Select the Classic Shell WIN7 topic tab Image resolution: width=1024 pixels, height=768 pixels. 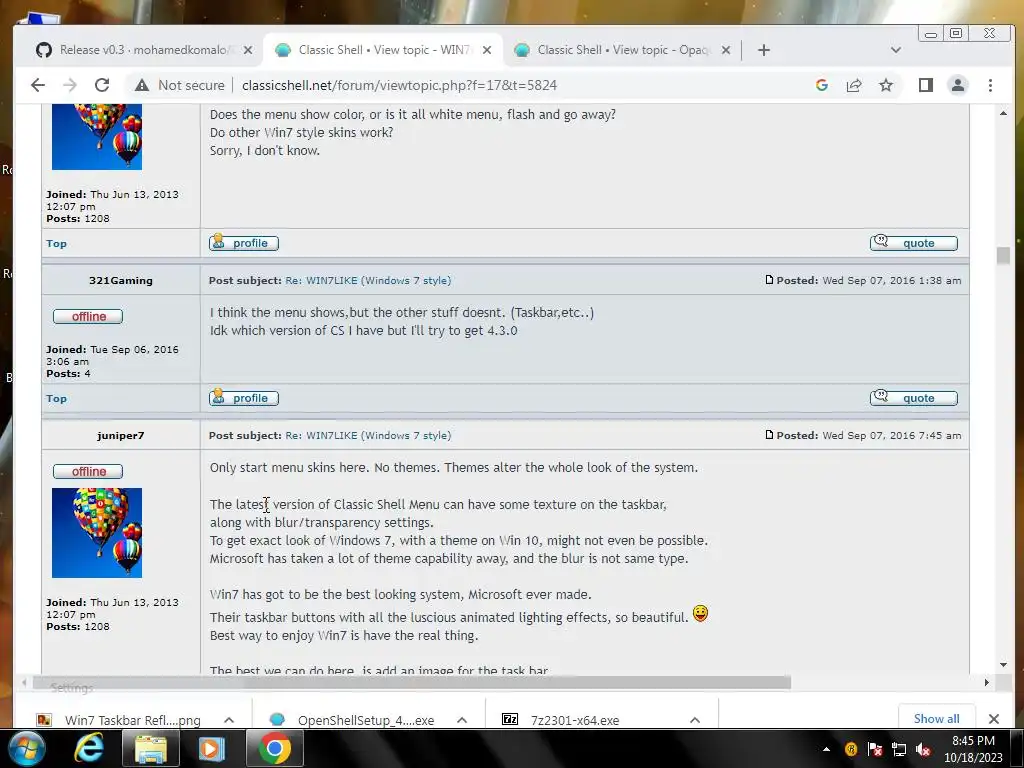click(383, 50)
